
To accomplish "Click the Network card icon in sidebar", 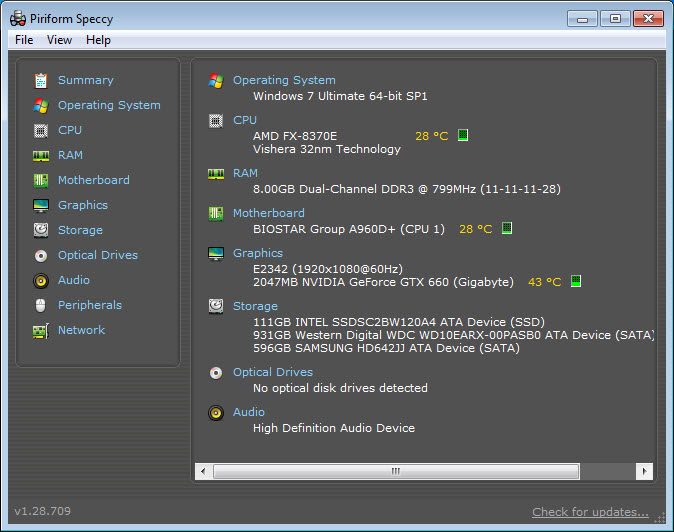I will coord(41,331).
